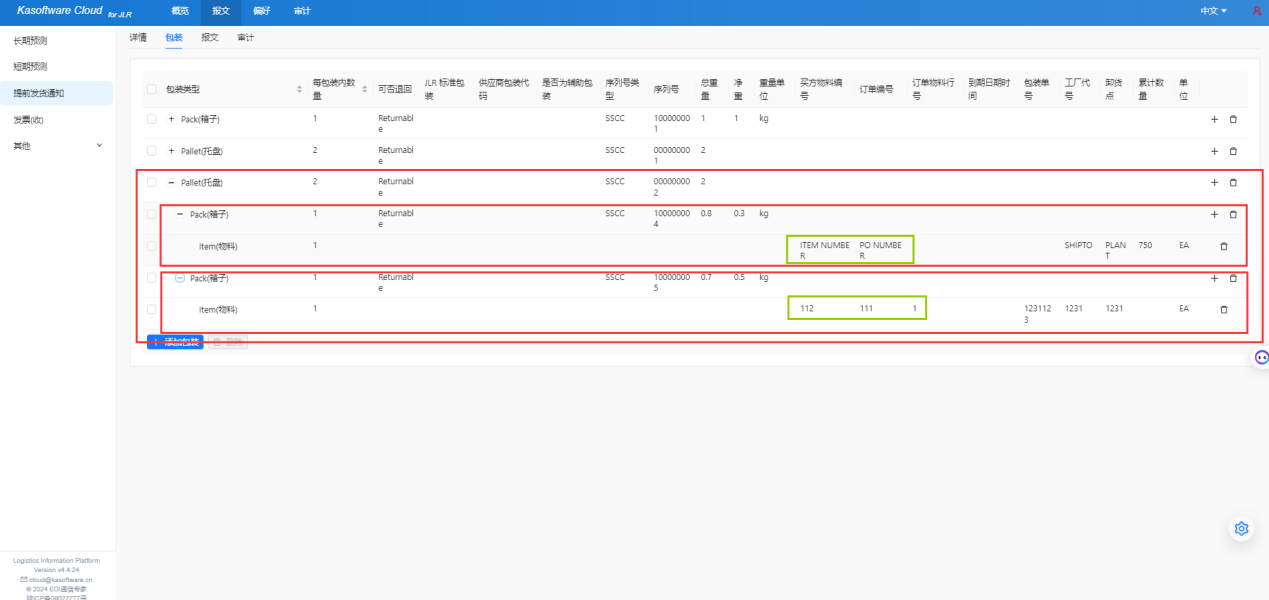
Task: Open the 概览 top navigation menu
Action: [180, 11]
